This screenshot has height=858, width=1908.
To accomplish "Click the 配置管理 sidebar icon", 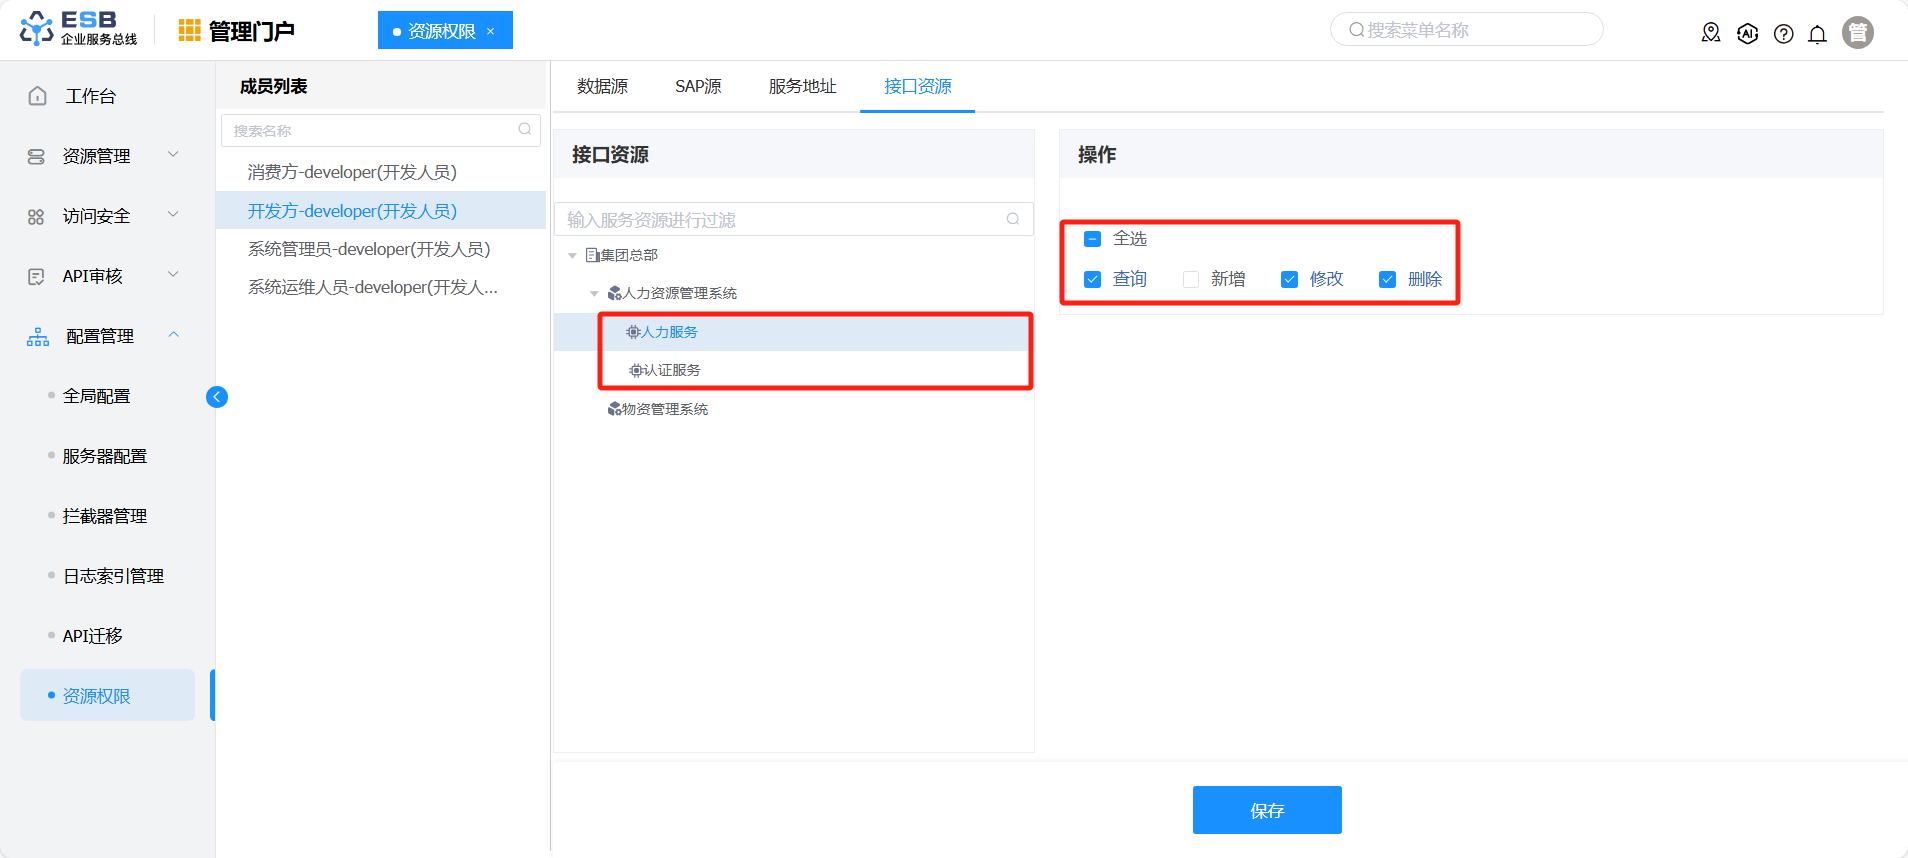I will coord(38,337).
